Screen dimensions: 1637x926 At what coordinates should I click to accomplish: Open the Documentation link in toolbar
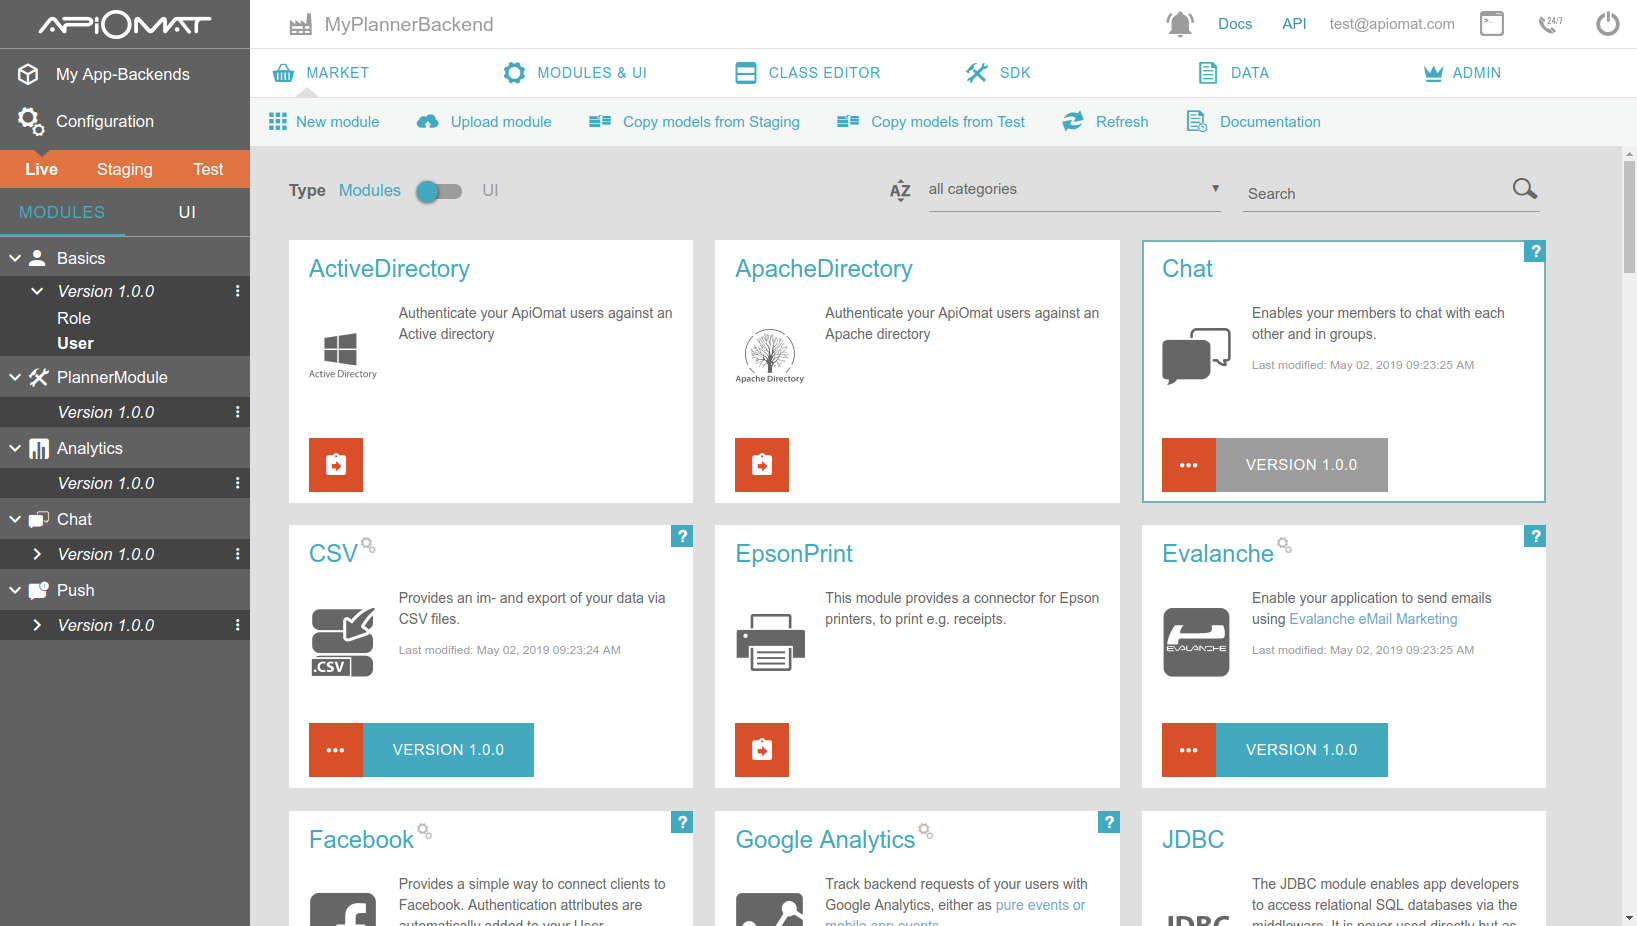[1253, 122]
